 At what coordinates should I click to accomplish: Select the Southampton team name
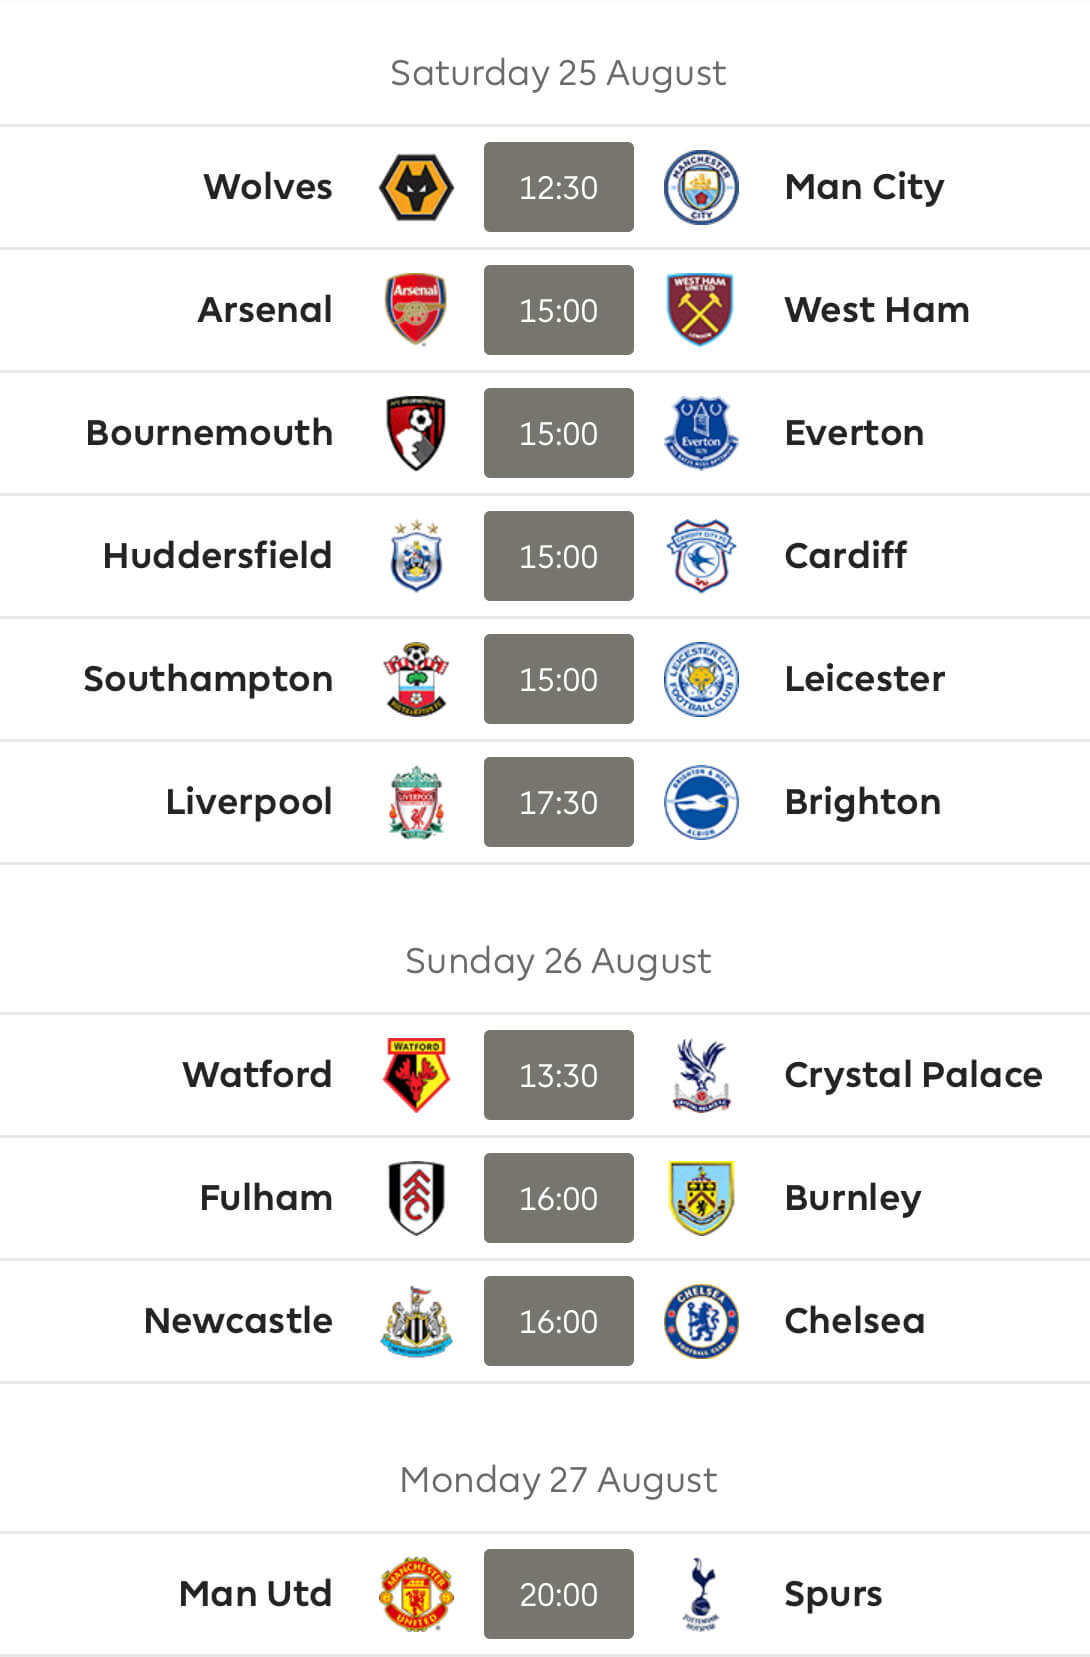(x=208, y=680)
